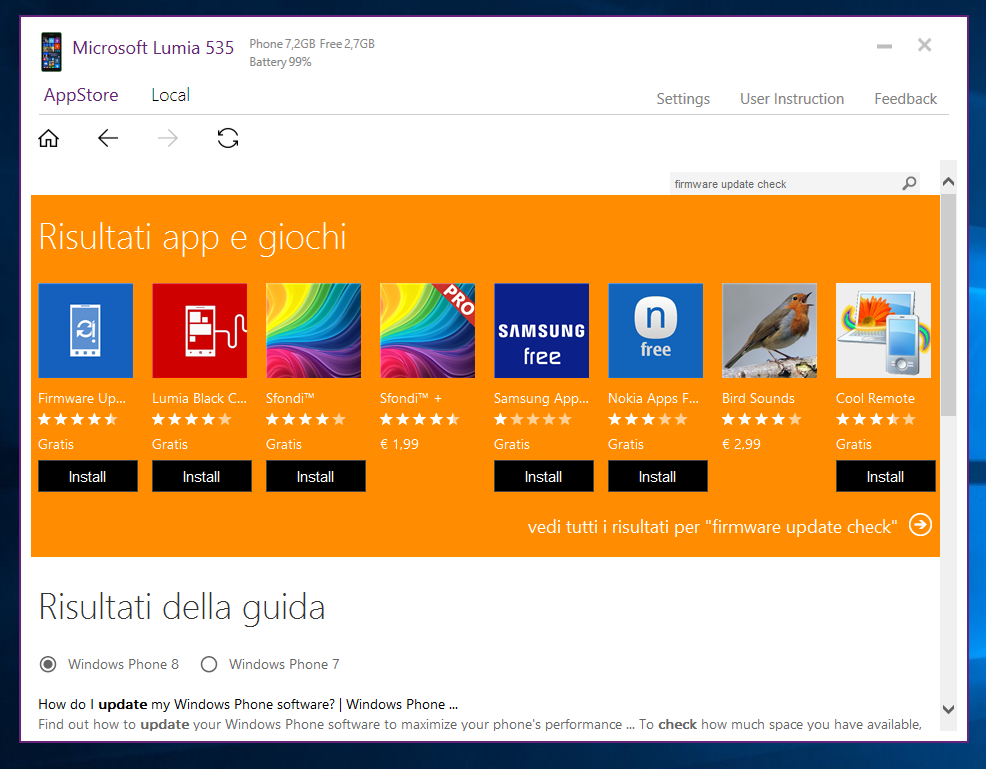Viewport: 986px width, 769px height.
Task: Select the Windows Phone 7 radio button
Action: (209, 664)
